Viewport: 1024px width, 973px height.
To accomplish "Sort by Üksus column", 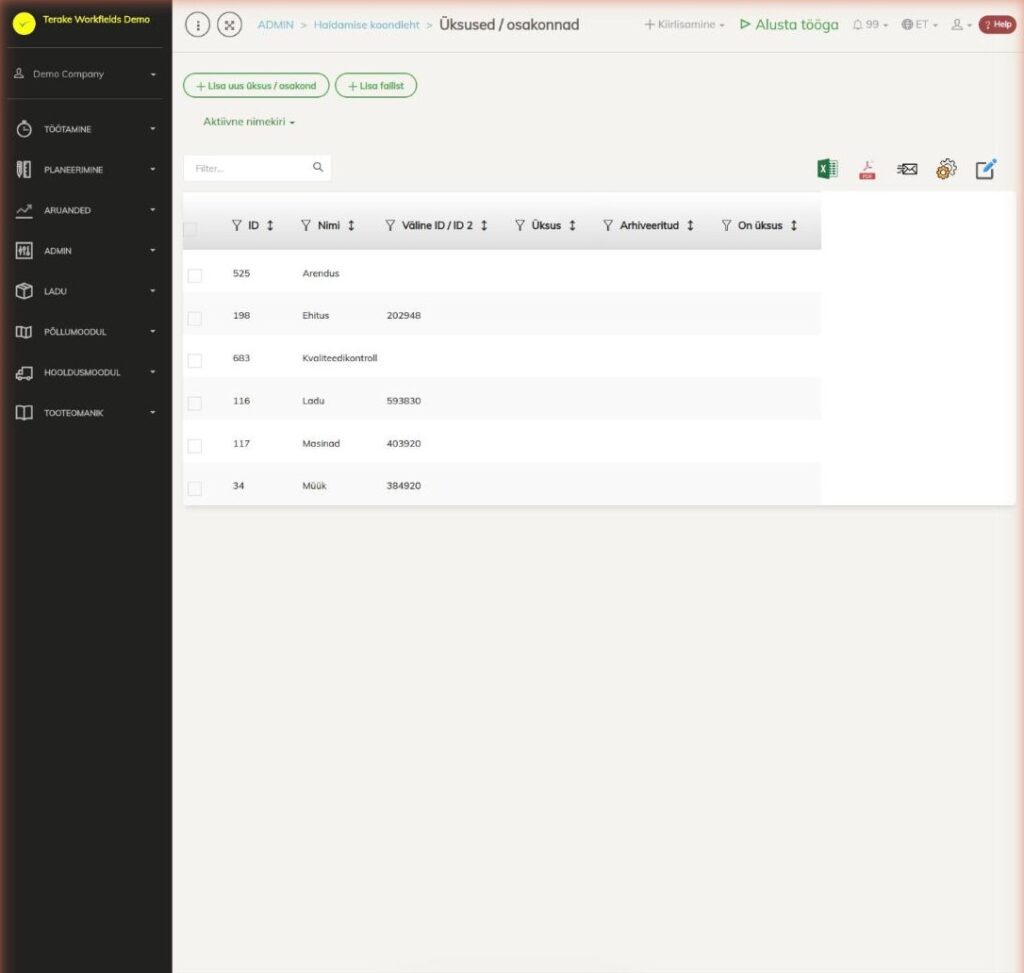I will coord(572,225).
